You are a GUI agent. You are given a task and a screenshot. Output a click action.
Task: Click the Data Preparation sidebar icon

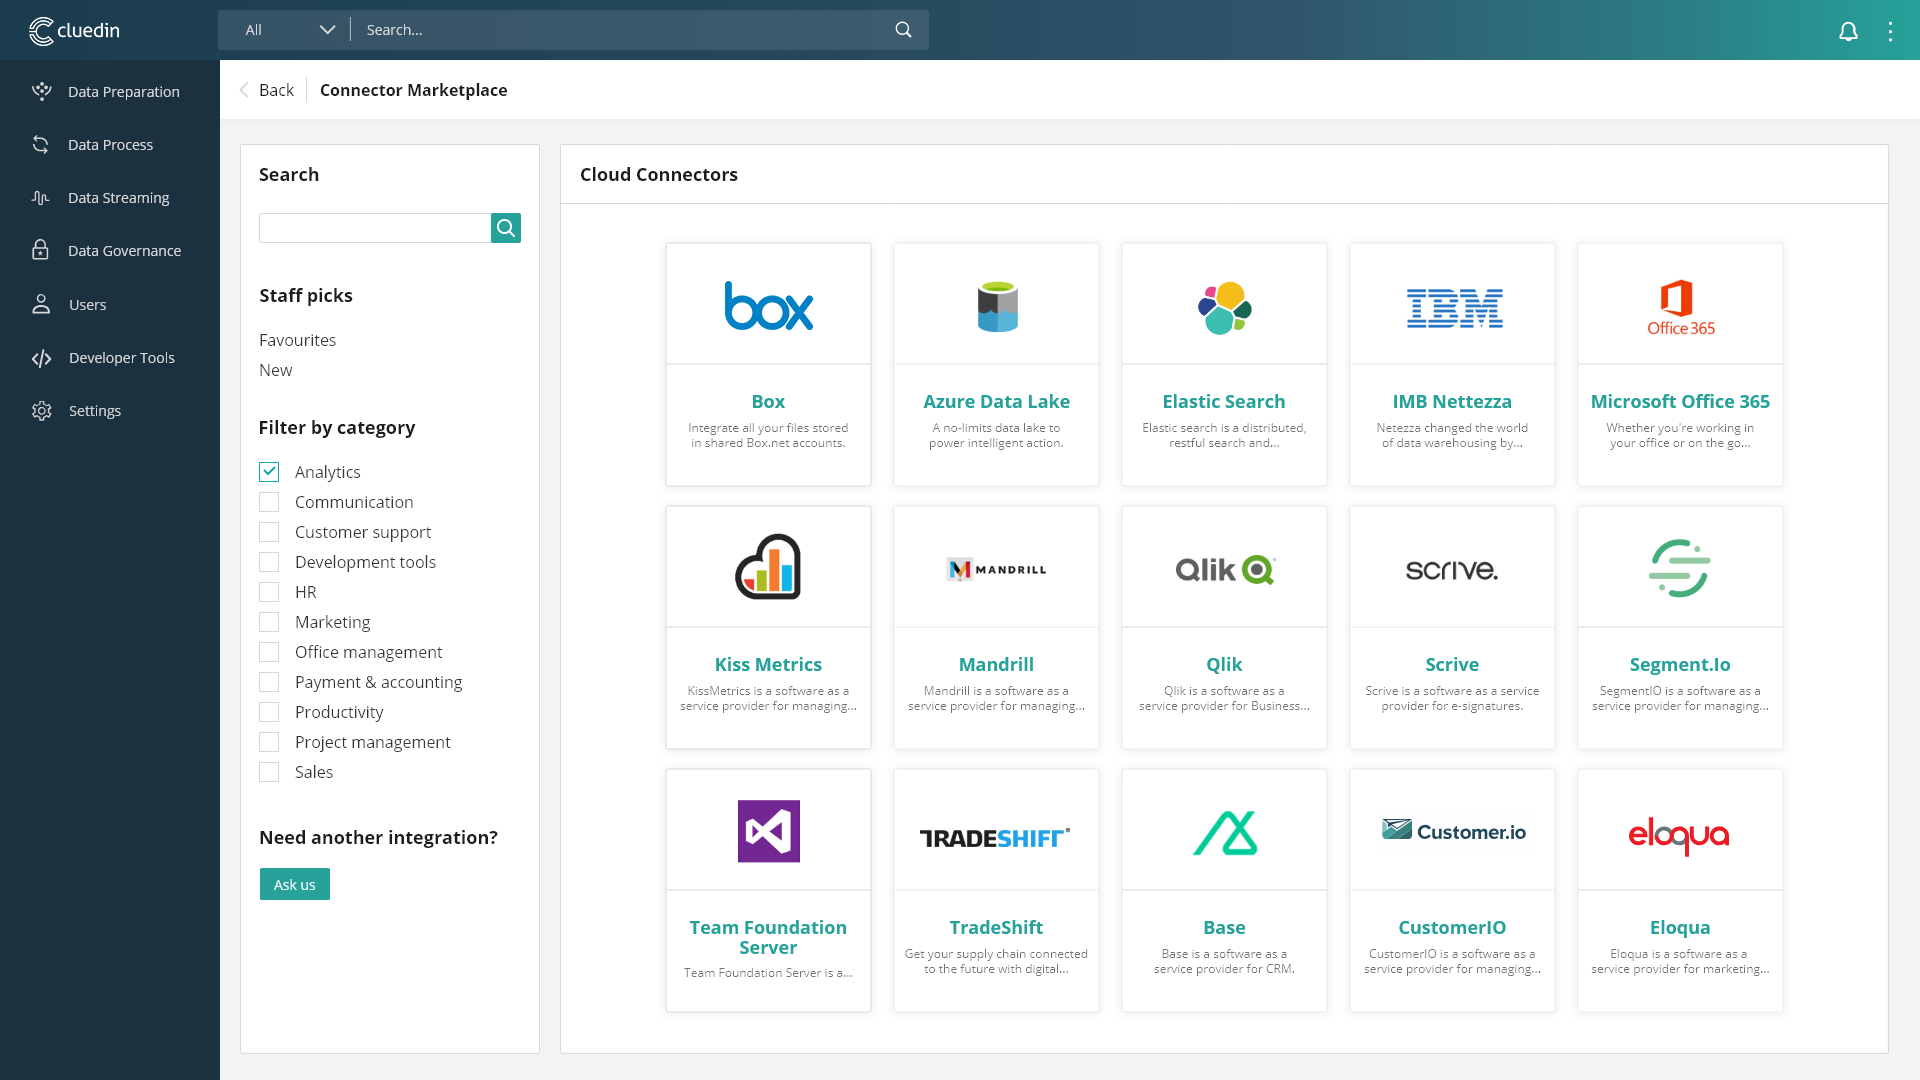pos(41,91)
